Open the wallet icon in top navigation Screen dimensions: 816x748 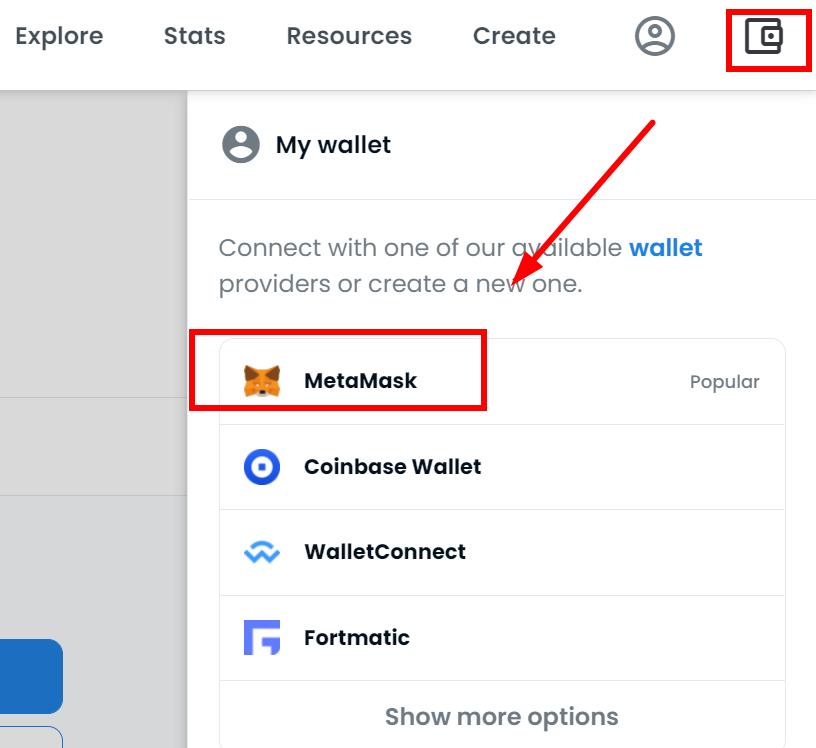[764, 36]
